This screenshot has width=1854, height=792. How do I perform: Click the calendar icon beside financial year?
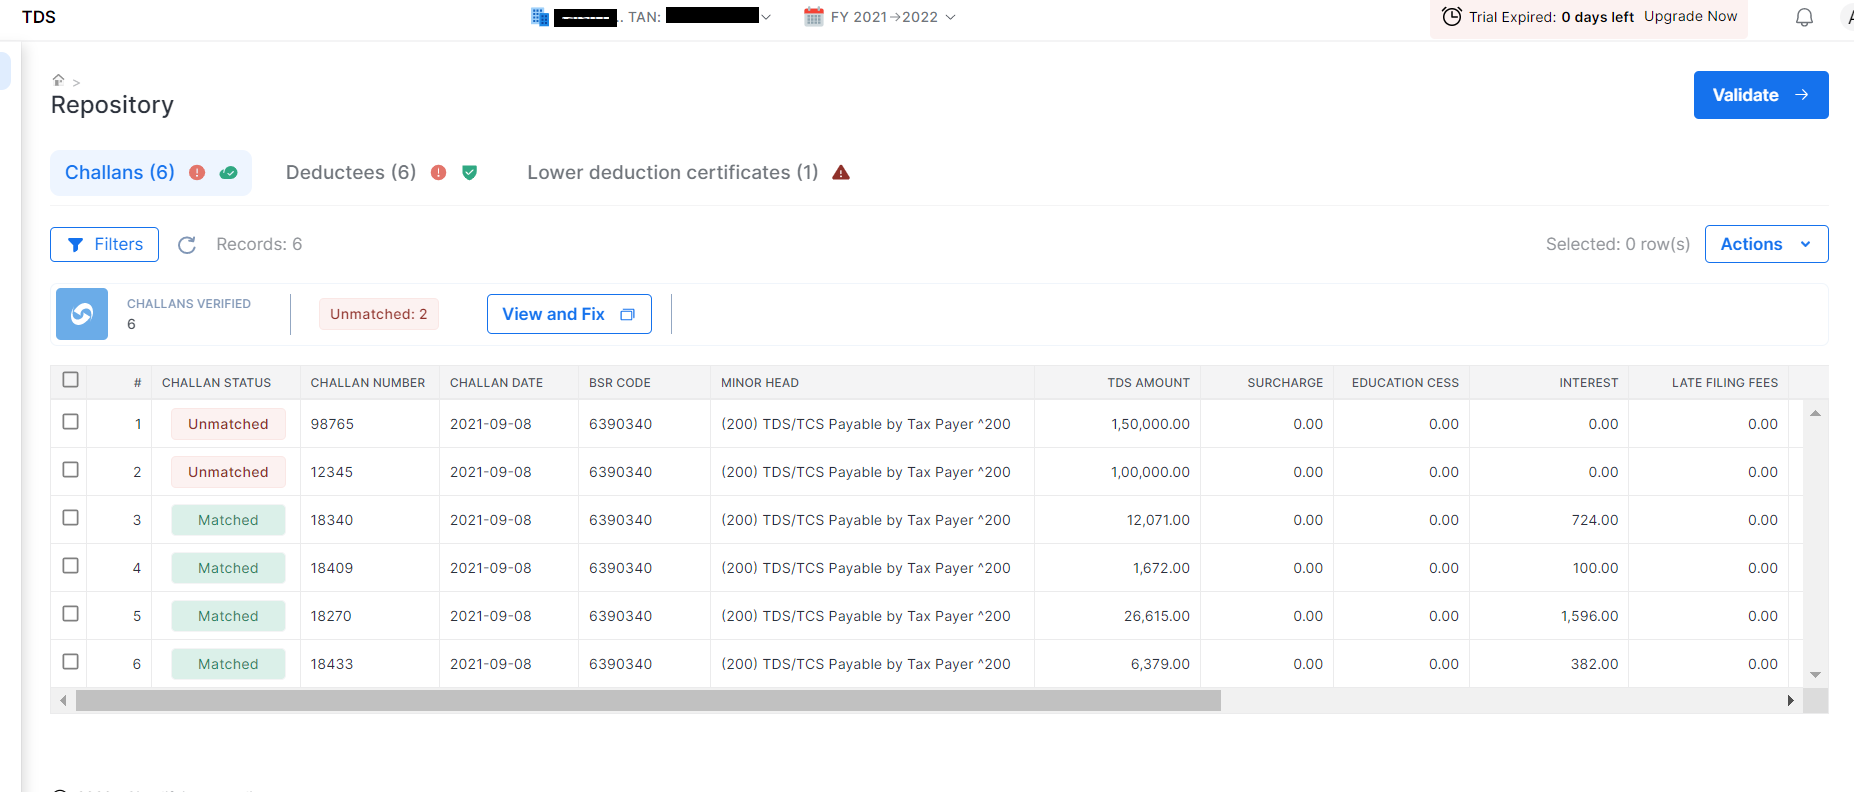click(814, 17)
